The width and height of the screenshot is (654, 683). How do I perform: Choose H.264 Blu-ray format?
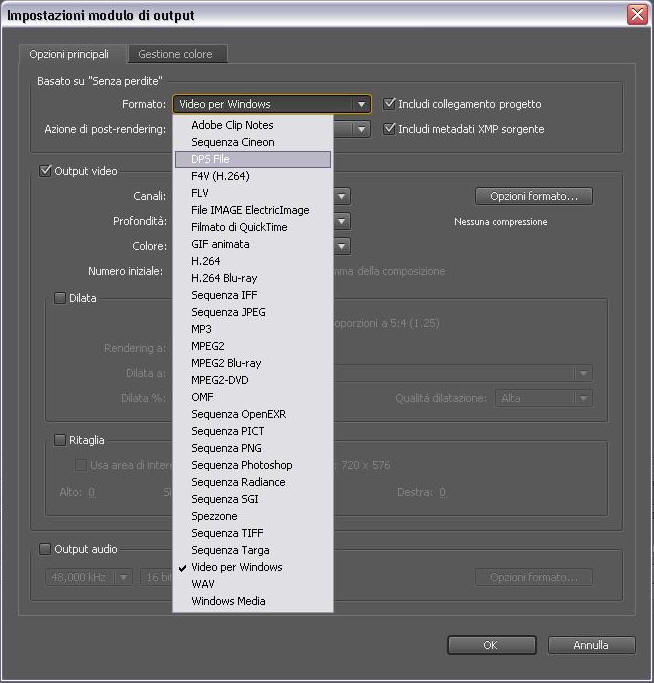[x=253, y=278]
